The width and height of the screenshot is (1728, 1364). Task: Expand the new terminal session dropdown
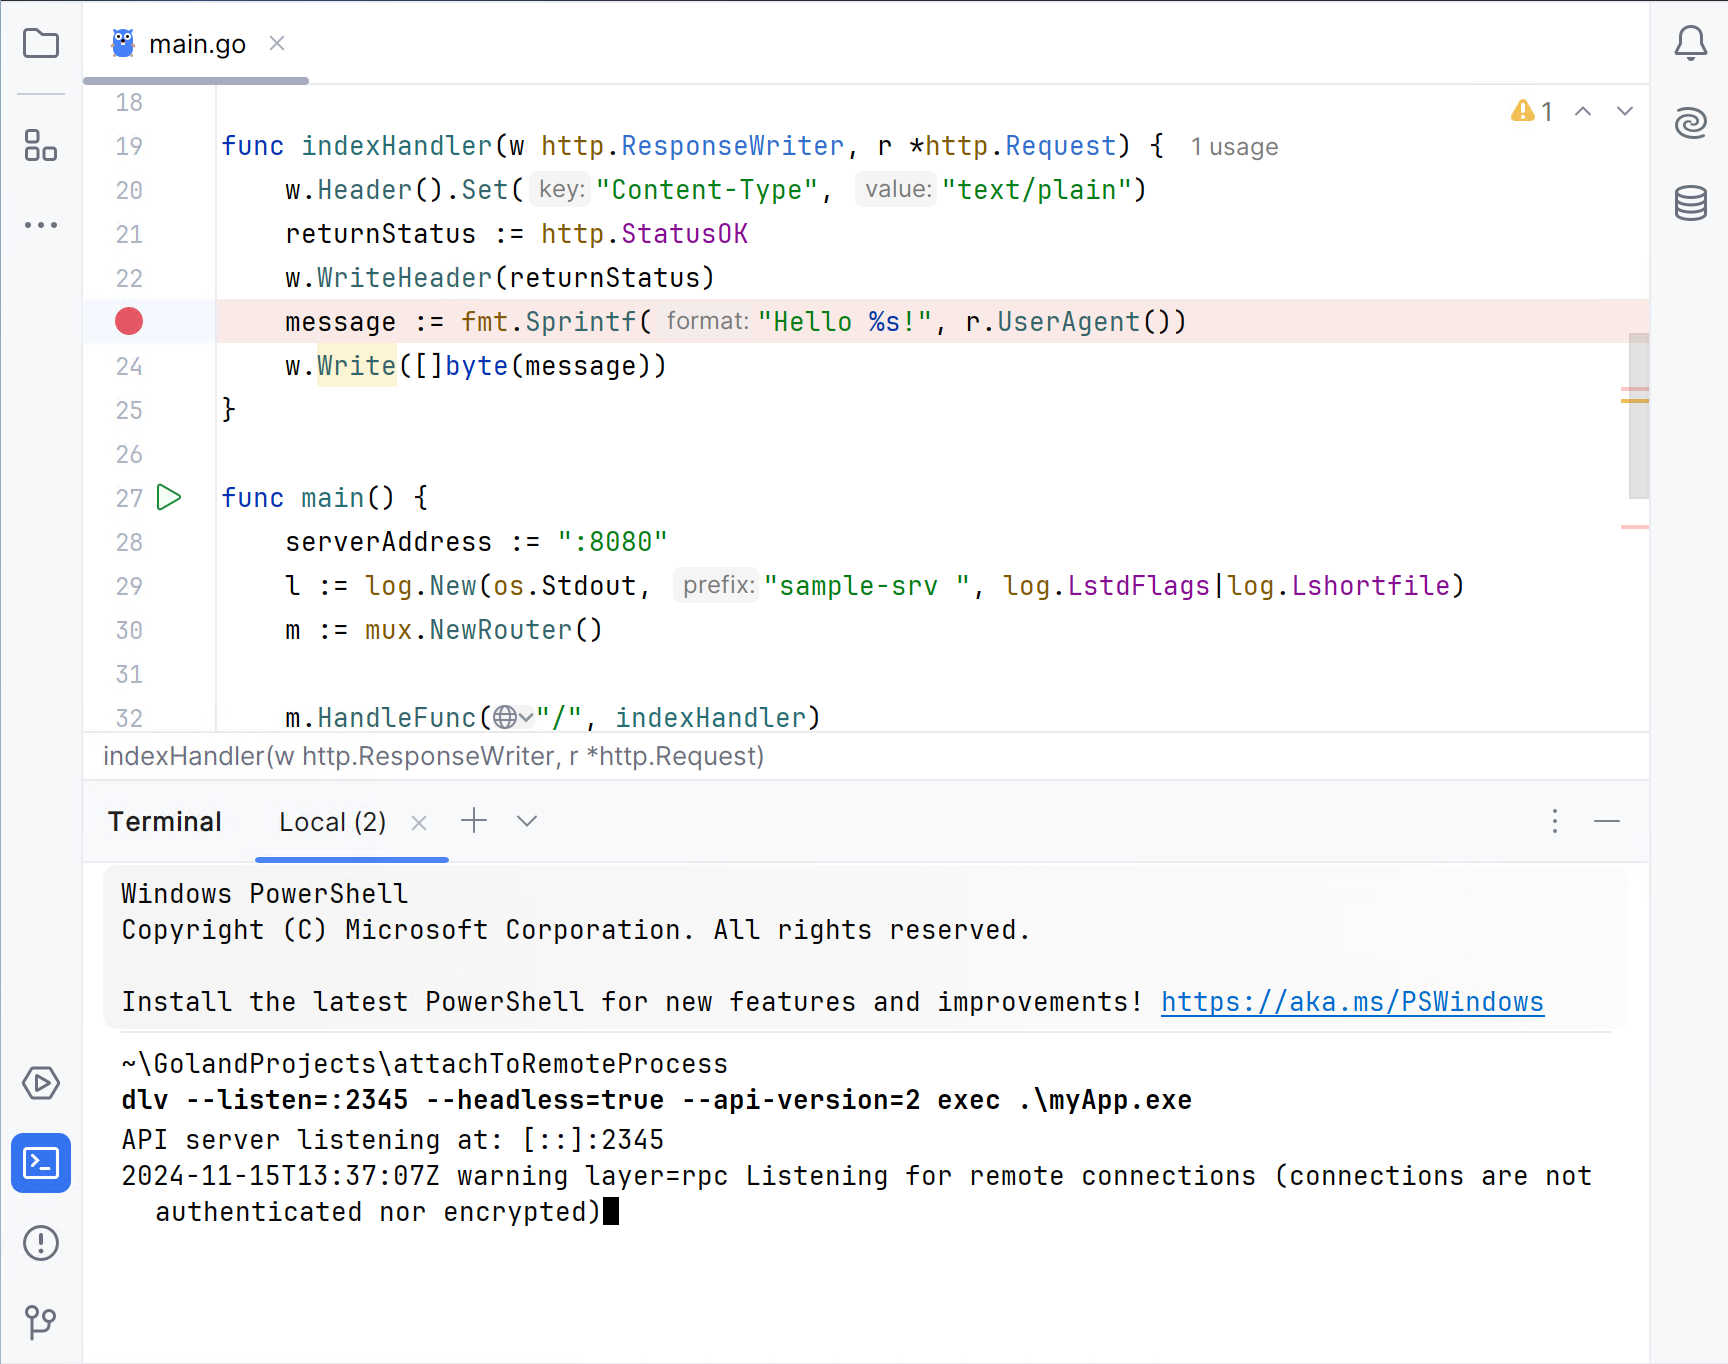527,822
